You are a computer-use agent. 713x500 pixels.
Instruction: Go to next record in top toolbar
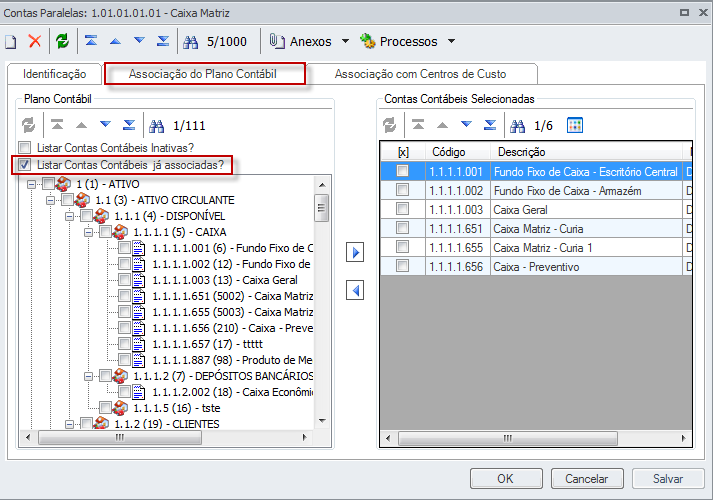pos(140,41)
